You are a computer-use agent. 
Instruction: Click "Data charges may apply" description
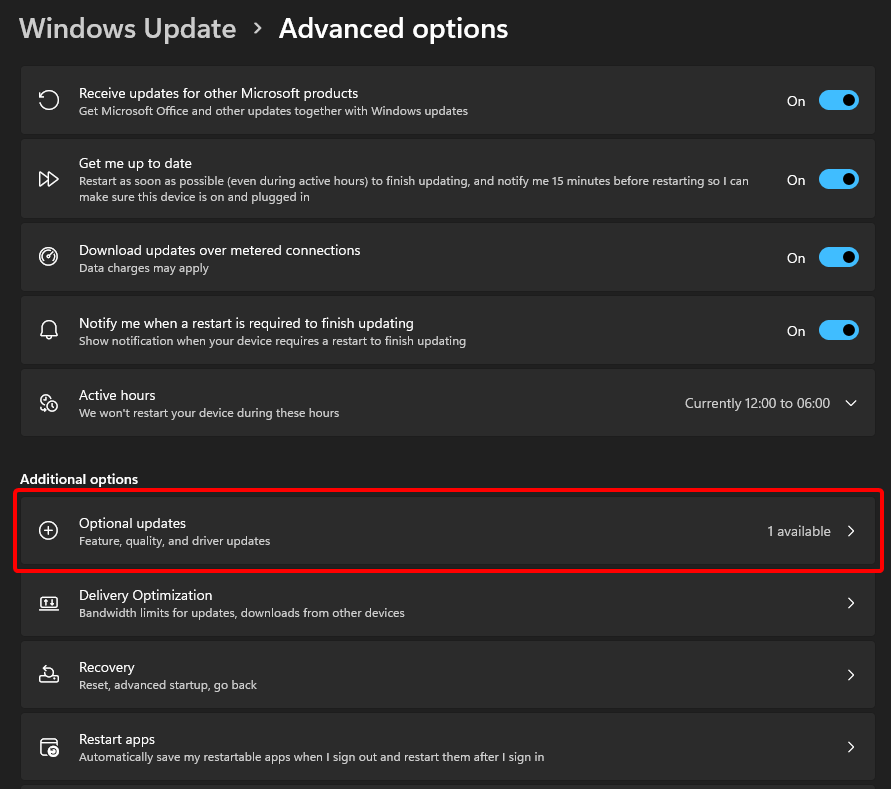144,268
